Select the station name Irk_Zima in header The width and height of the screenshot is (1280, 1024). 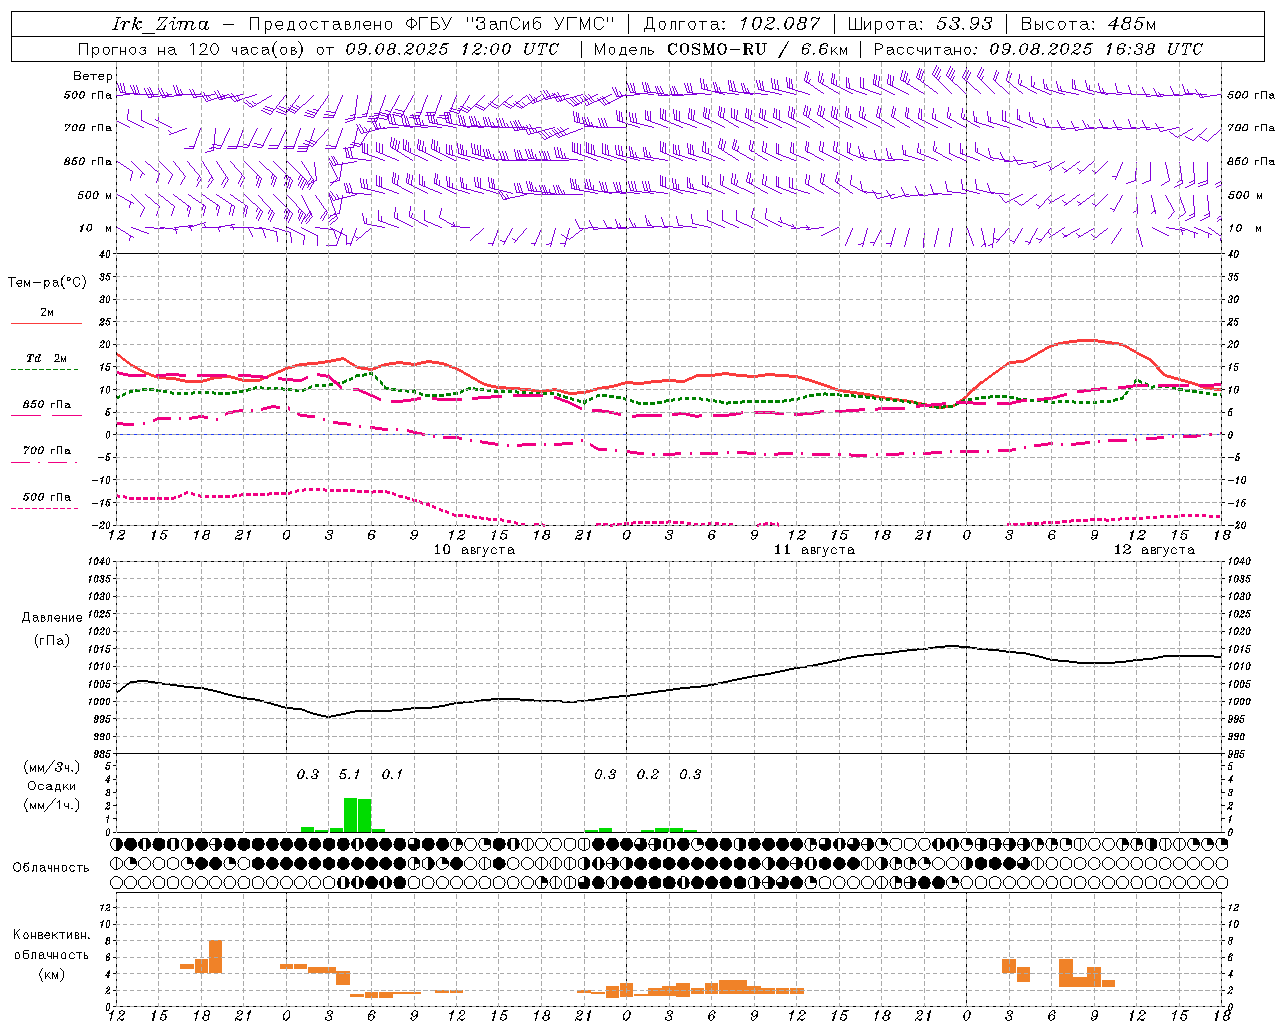tap(160, 24)
